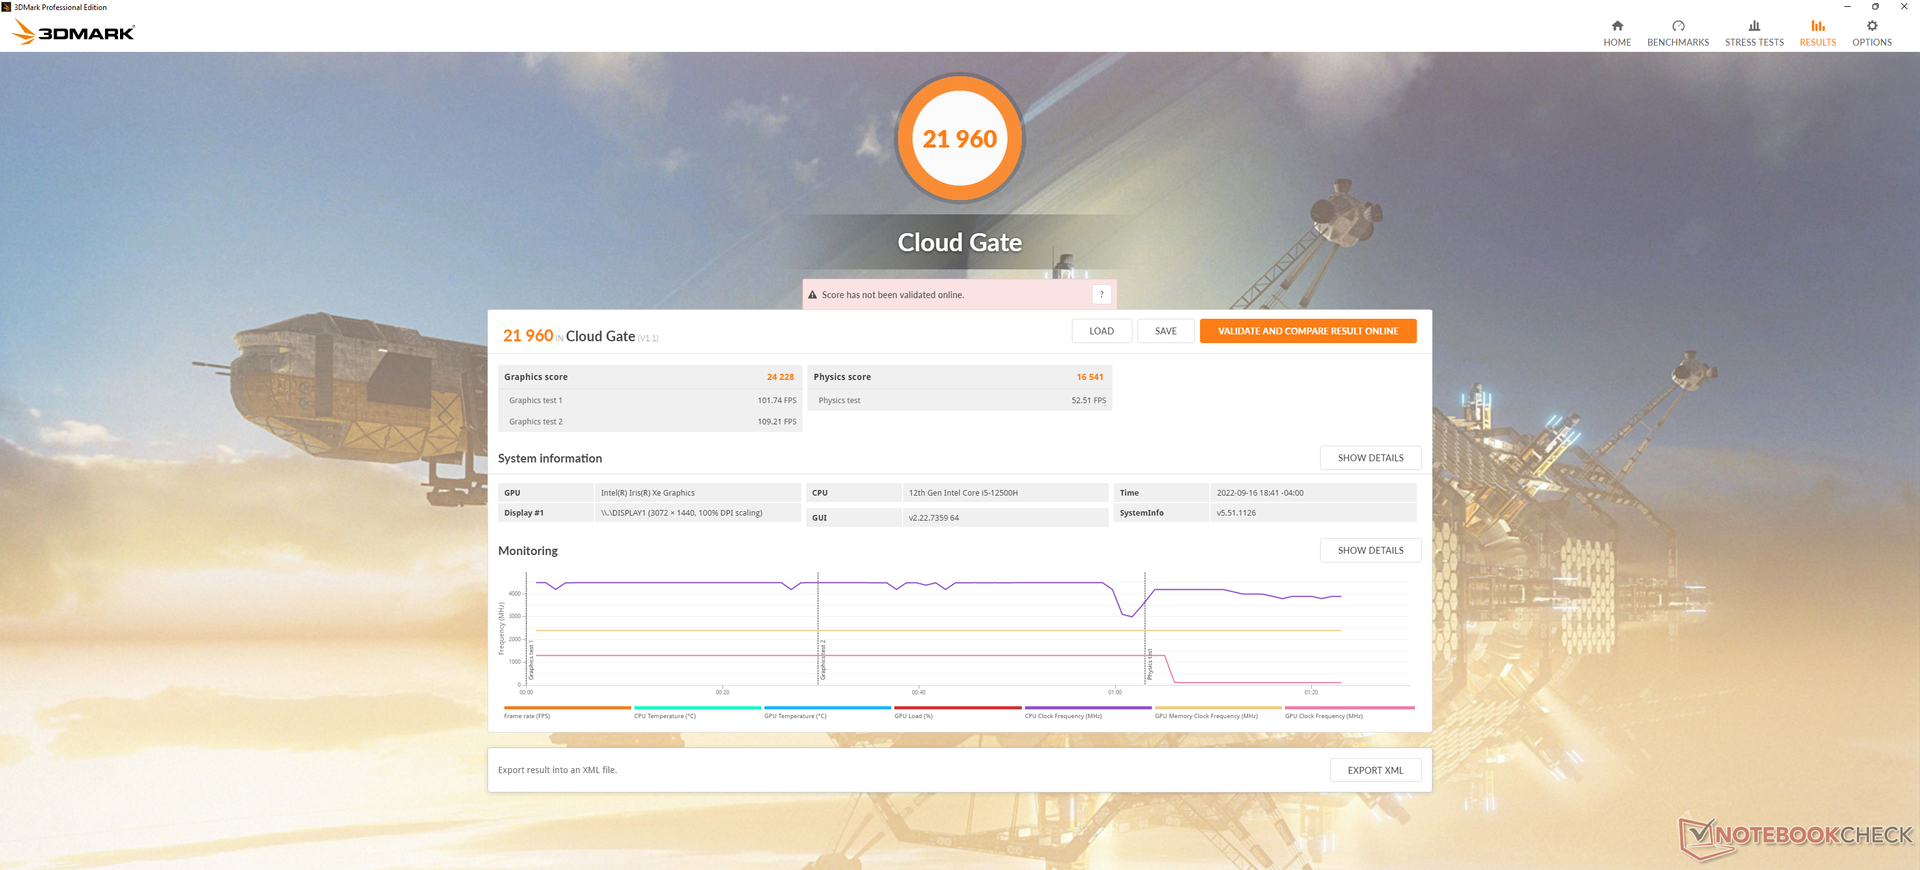
Task: Switch to the Results section
Action: 1817,33
